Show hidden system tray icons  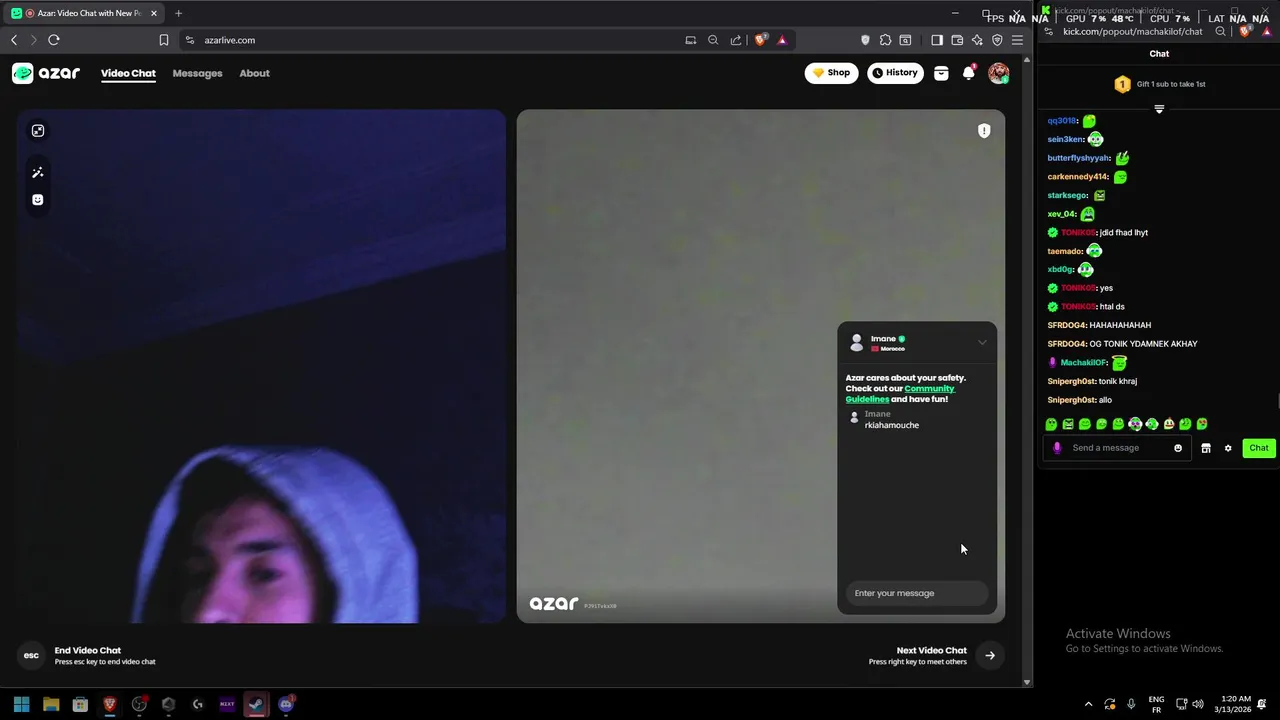1089,704
